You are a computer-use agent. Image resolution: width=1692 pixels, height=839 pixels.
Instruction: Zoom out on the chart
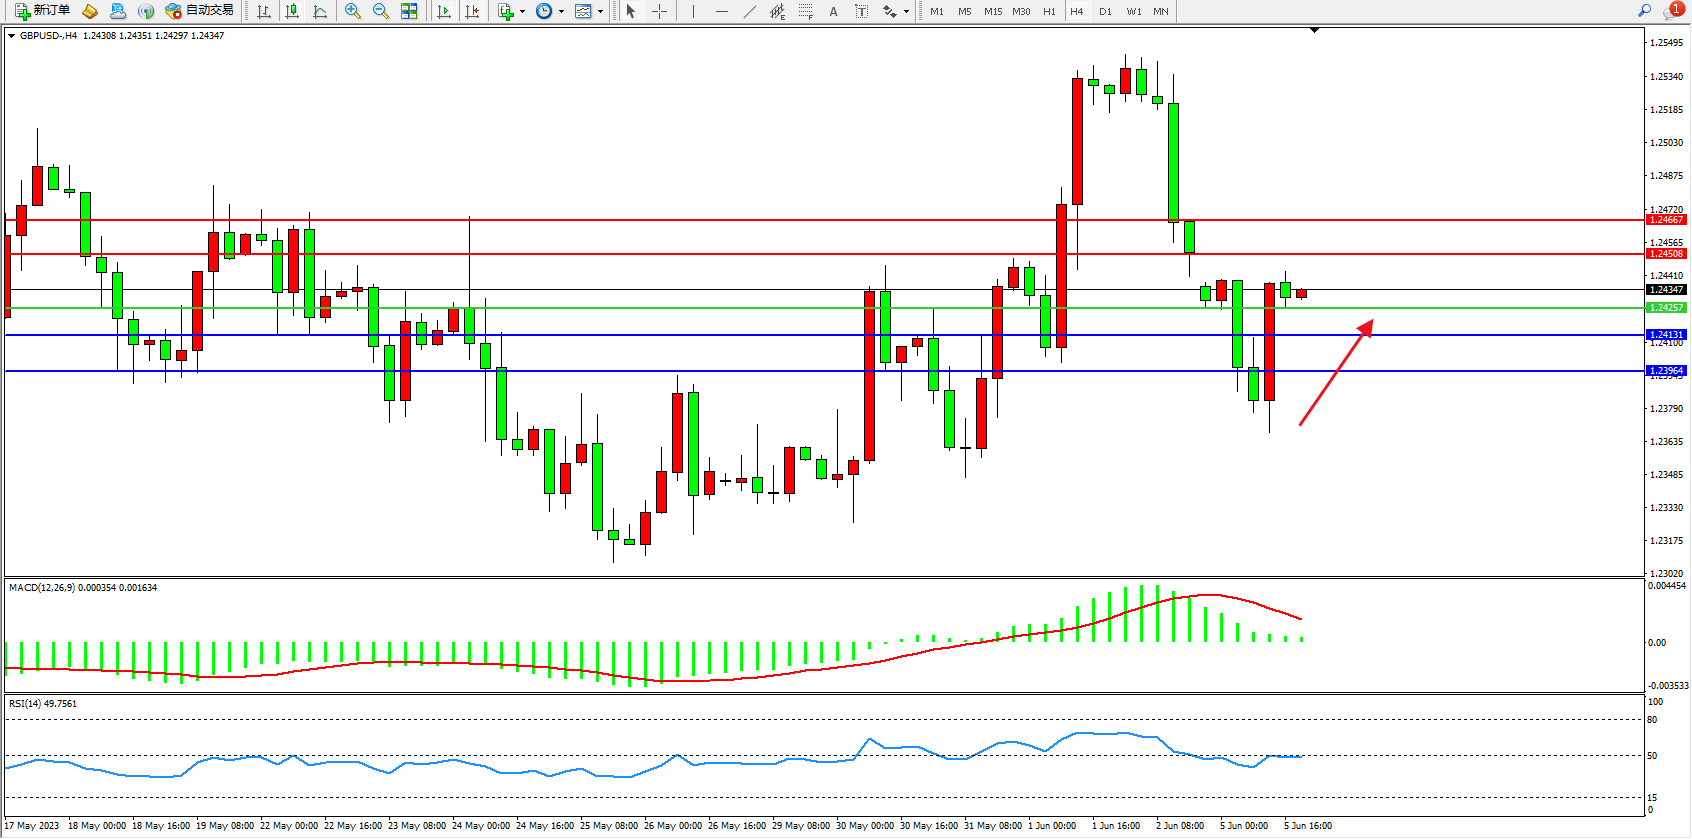380,11
